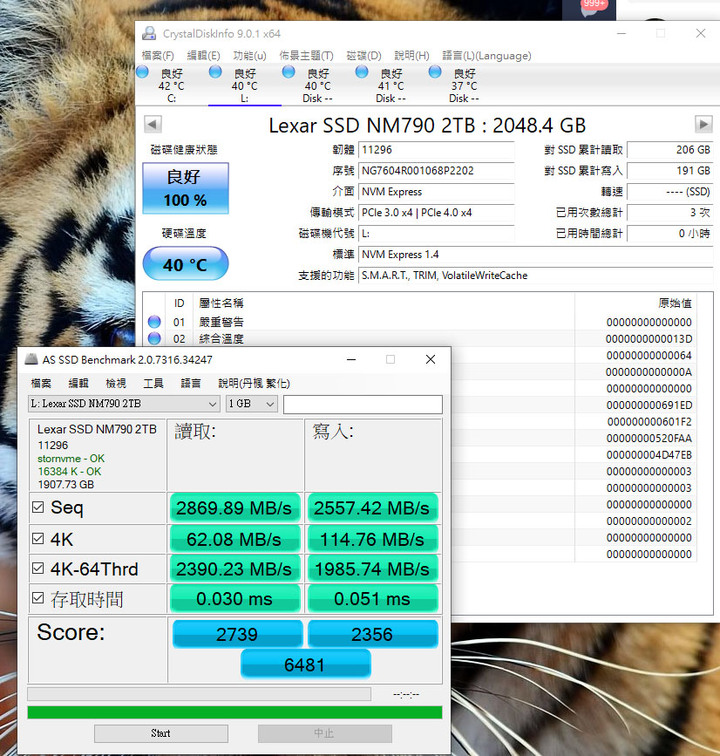
Task: Click the total reads field showing 206 GB
Action: [670, 150]
